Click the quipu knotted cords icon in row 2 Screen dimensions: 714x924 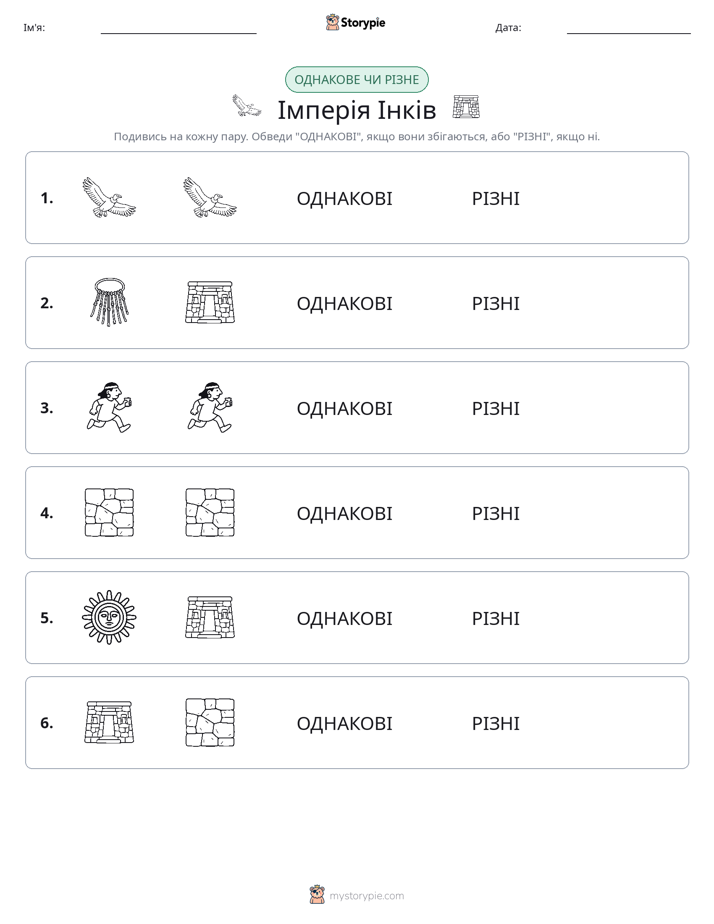tap(109, 302)
